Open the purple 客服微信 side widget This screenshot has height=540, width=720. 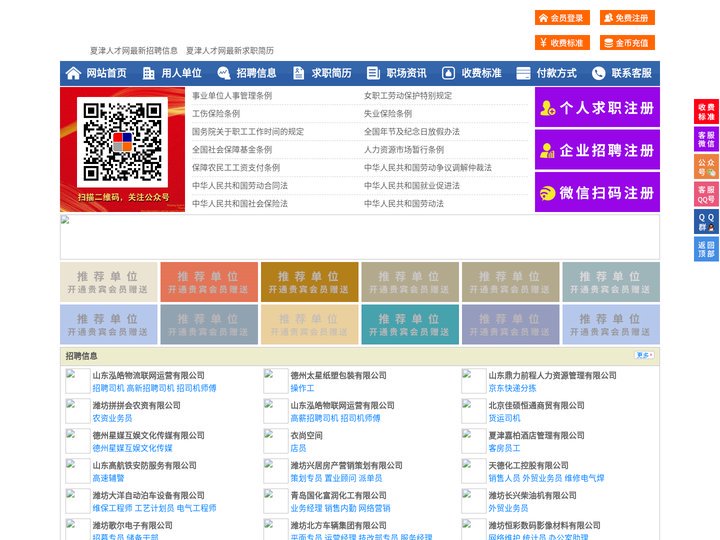point(706,139)
